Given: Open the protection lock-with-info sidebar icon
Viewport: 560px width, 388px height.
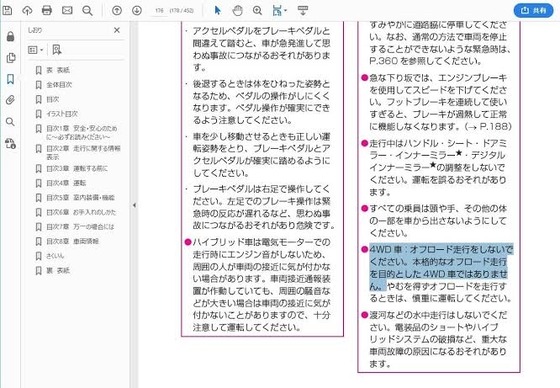Looking at the screenshot, I should [10, 144].
